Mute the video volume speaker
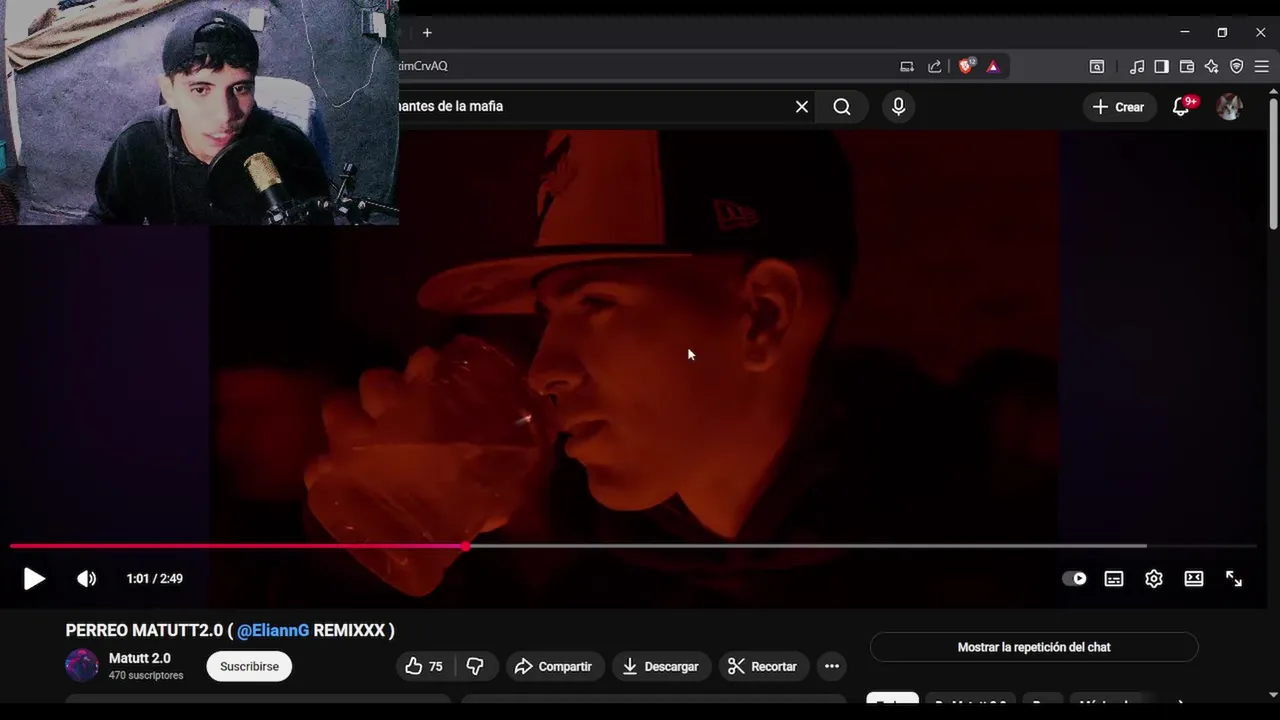 click(87, 579)
